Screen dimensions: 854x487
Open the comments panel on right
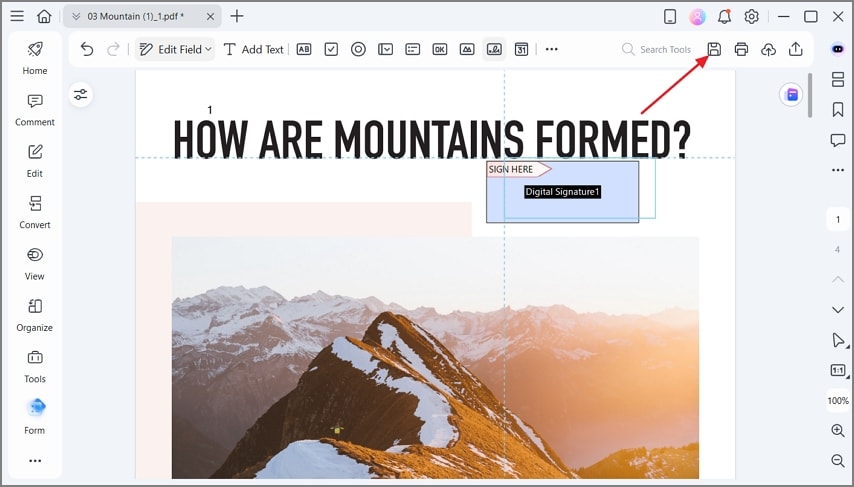pos(838,140)
